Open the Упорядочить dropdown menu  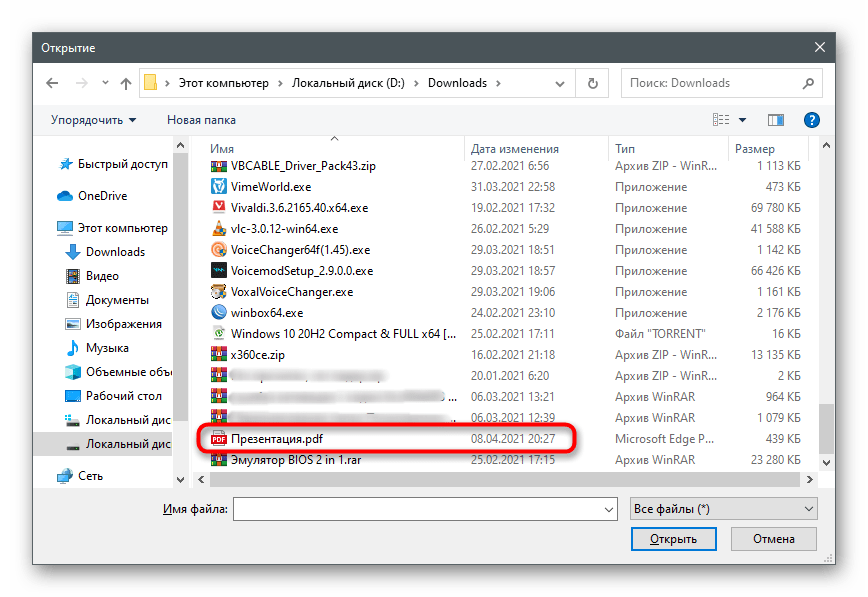pos(93,120)
